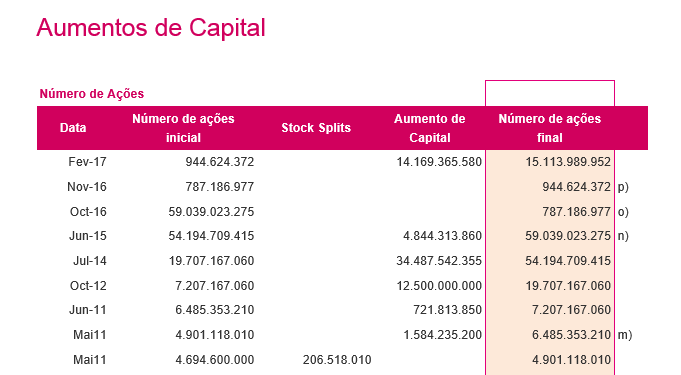Select the Número de Ações heading
681x375 pixels.
(x=92, y=93)
